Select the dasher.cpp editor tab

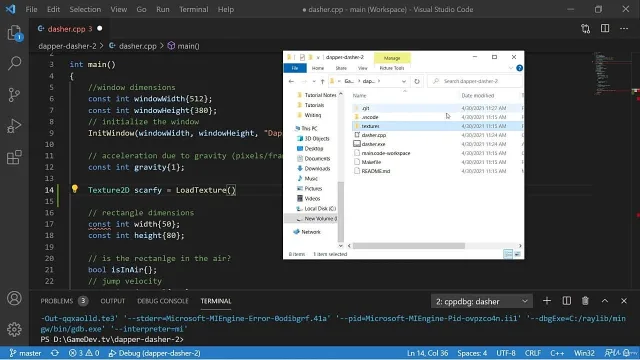(69, 29)
